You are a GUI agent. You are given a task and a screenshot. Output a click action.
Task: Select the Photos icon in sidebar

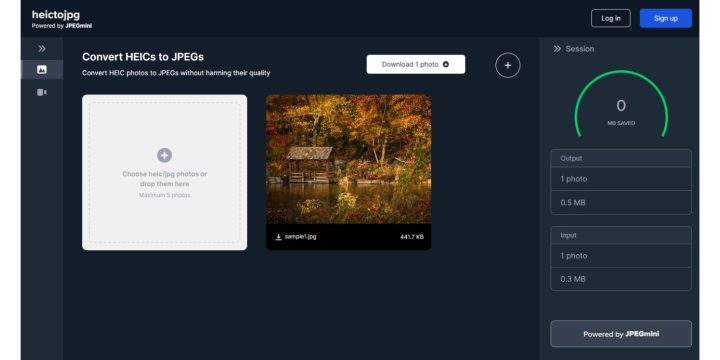(42, 69)
